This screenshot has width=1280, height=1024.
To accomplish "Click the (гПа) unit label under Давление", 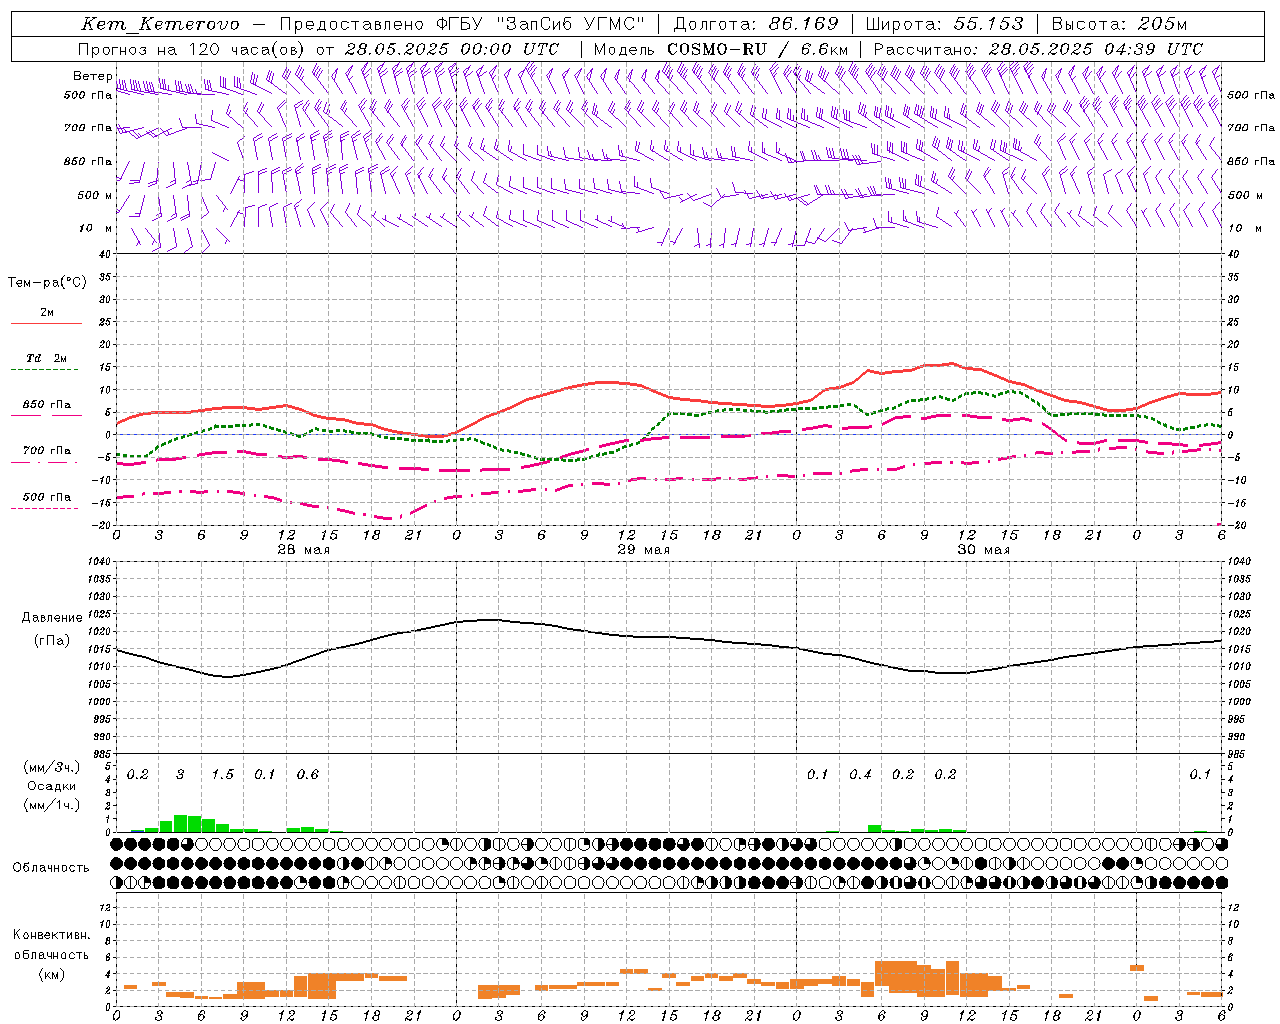I will click(52, 641).
